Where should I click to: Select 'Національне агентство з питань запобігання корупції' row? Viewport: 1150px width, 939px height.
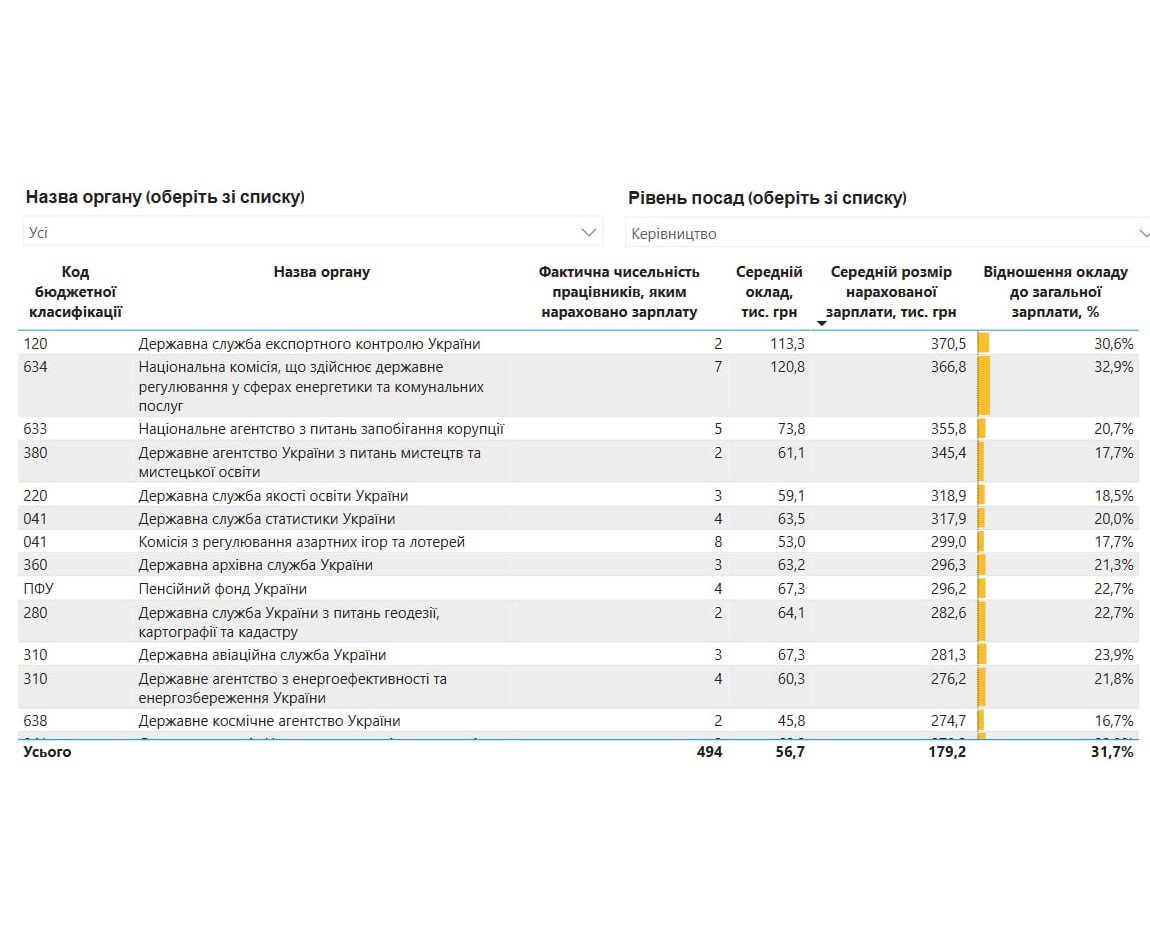coord(321,429)
